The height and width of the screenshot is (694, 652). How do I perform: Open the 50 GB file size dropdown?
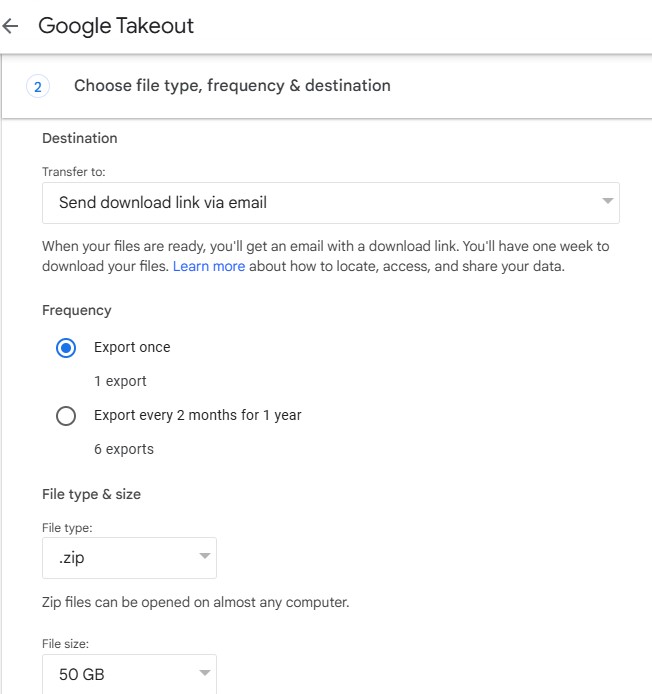point(129,674)
